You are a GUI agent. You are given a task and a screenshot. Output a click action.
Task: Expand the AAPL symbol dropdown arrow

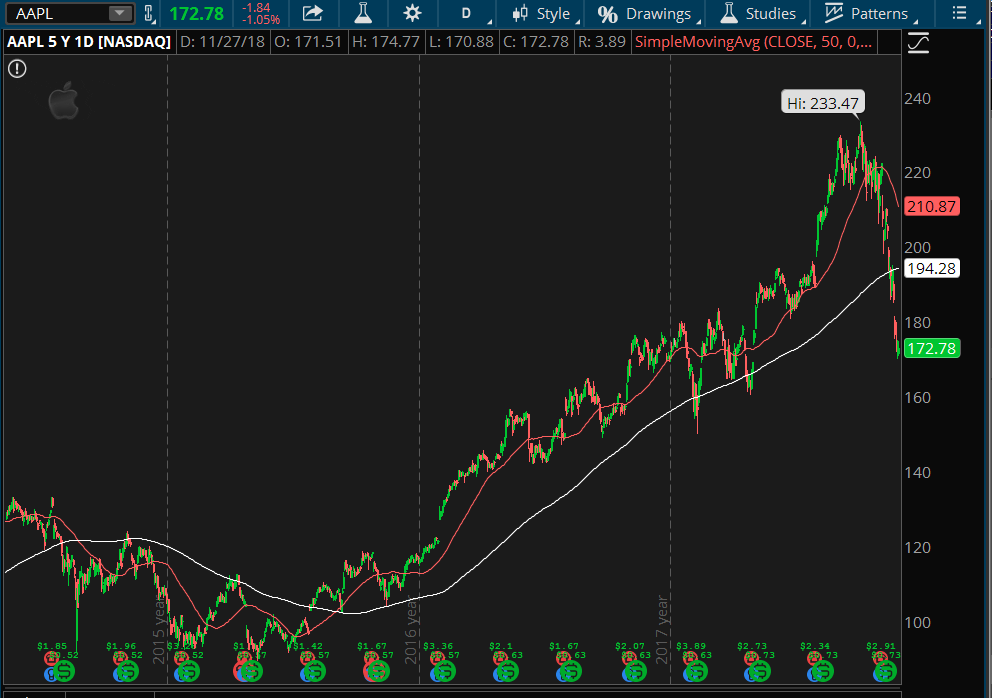click(119, 13)
